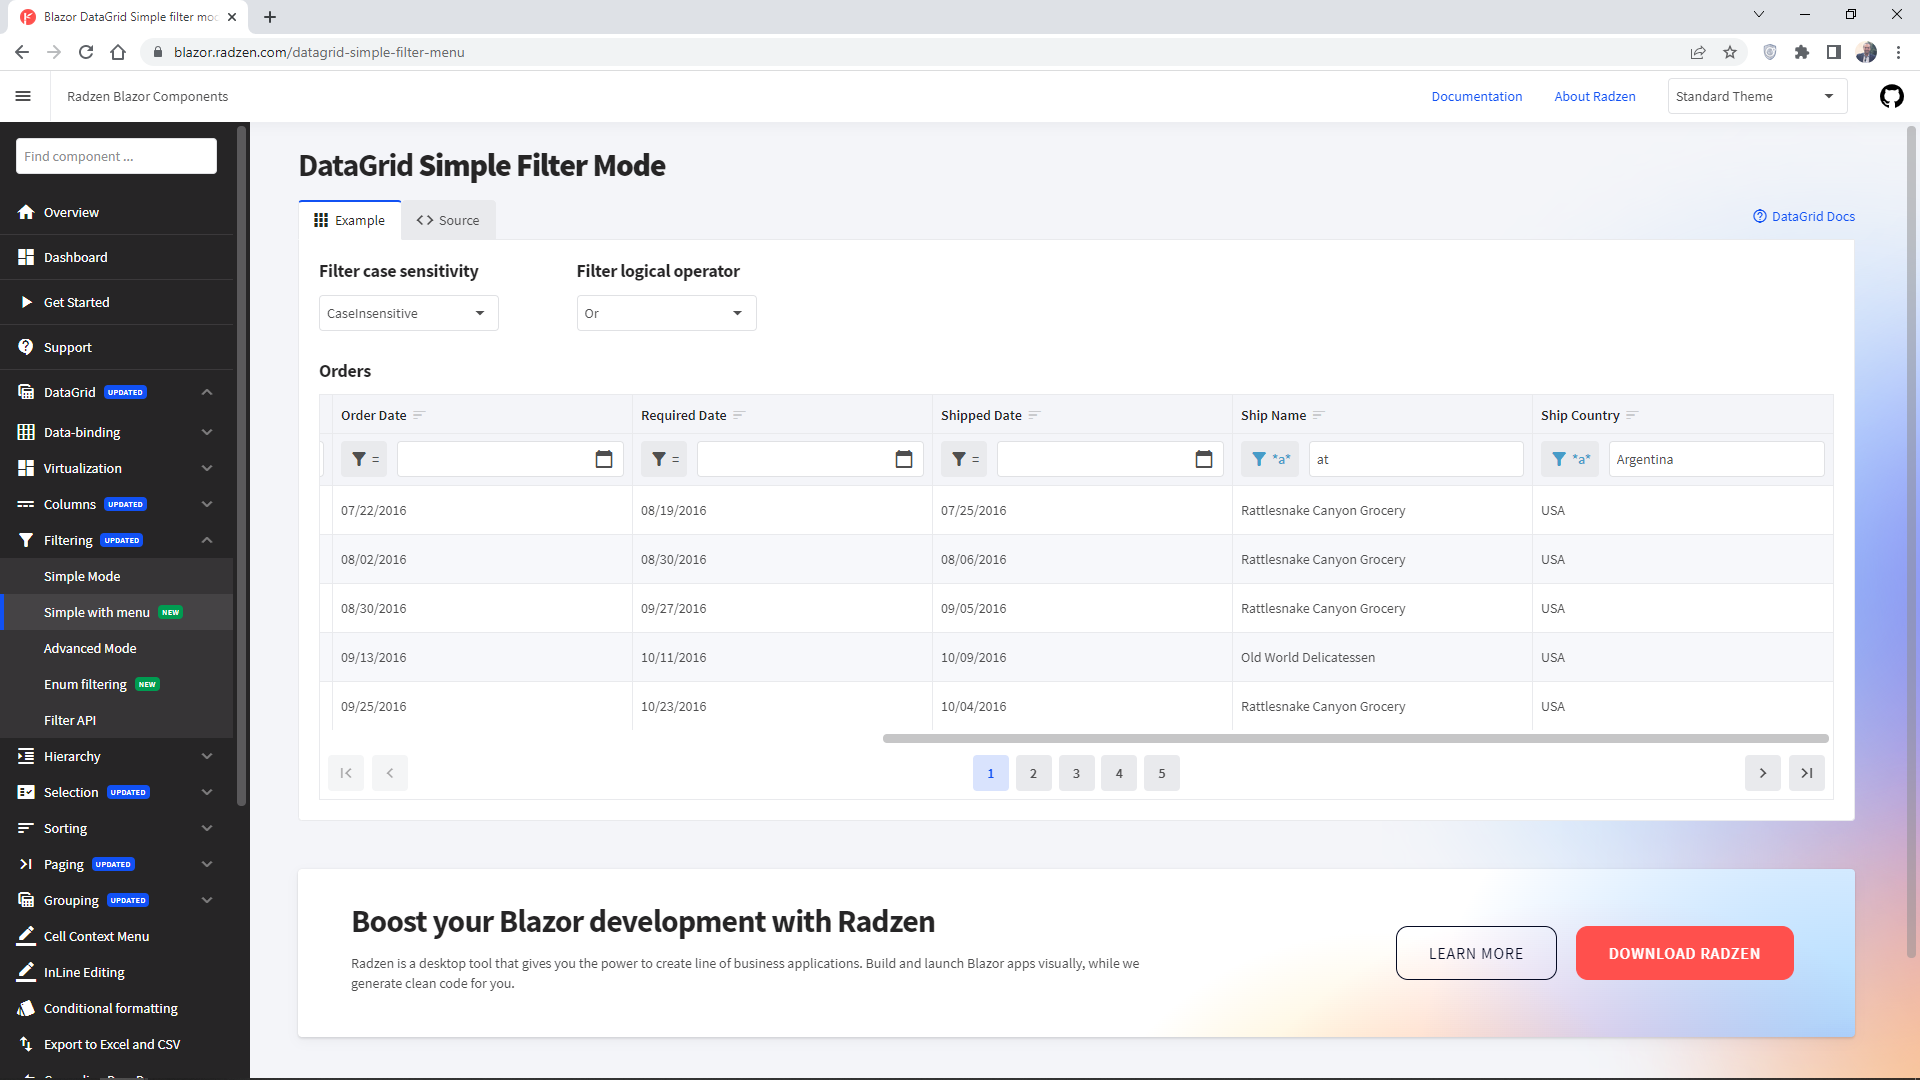This screenshot has width=1920, height=1080.
Task: Go to the first page of orders
Action: (x=346, y=773)
